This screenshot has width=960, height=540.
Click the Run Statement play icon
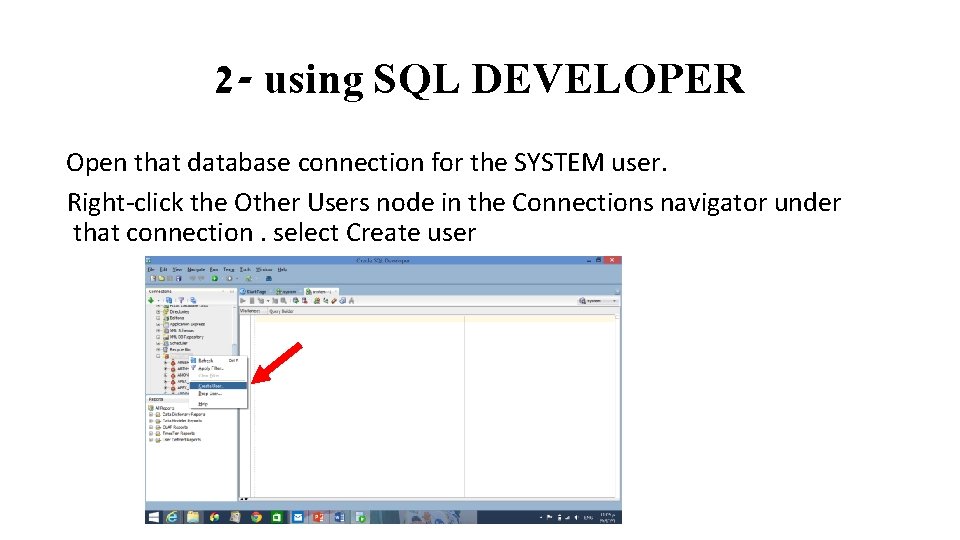coord(243,301)
